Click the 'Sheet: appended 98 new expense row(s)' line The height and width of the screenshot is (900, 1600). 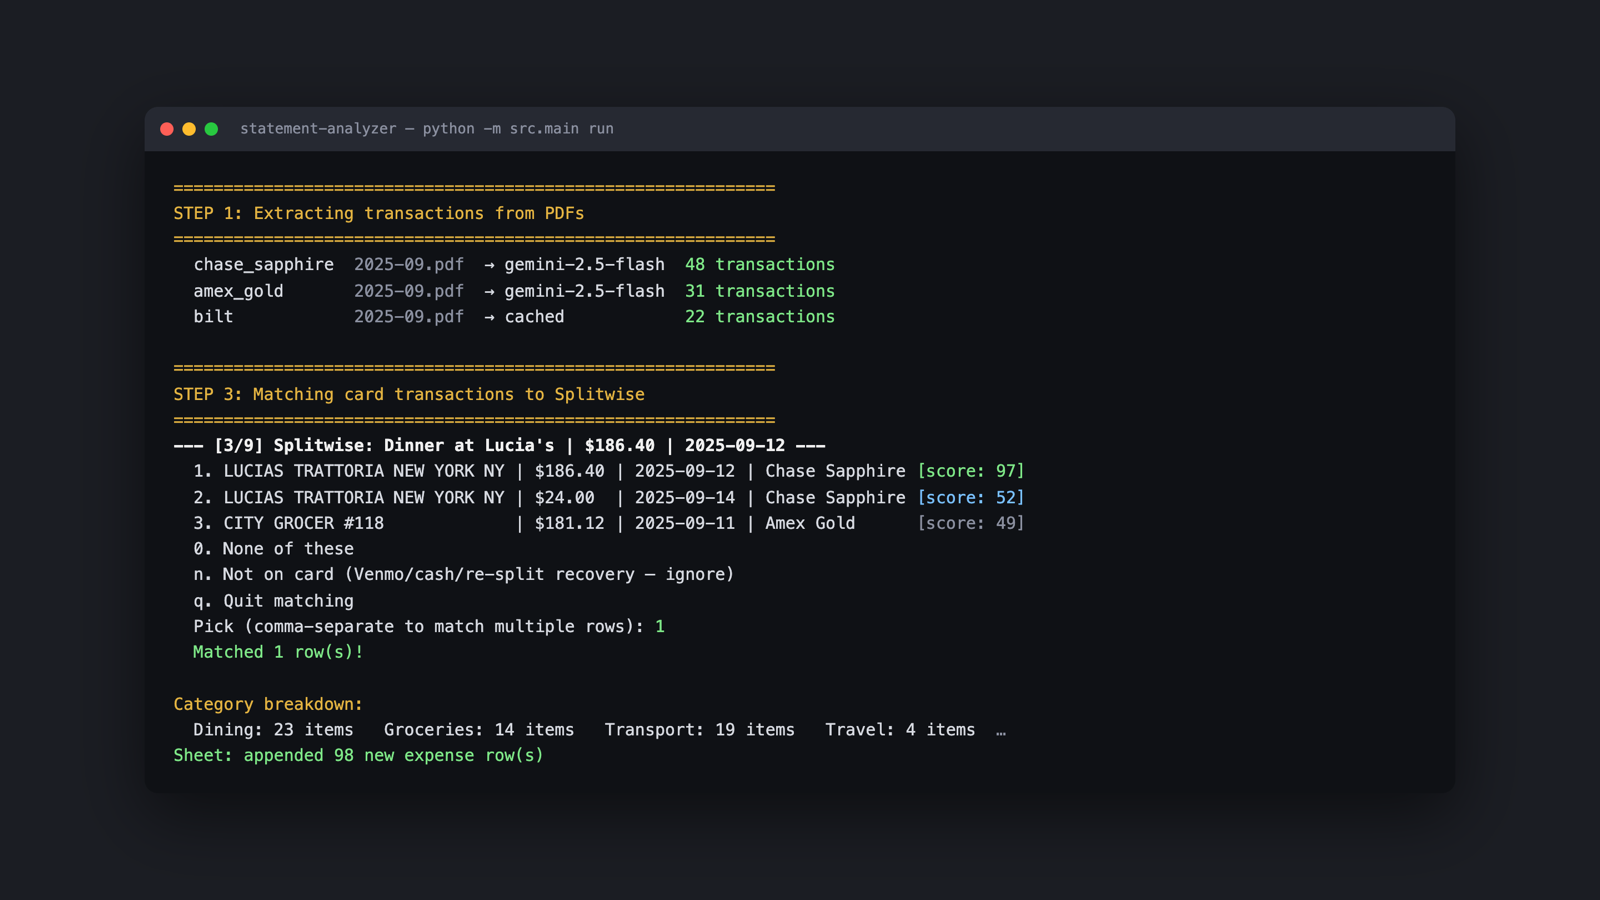click(x=358, y=756)
